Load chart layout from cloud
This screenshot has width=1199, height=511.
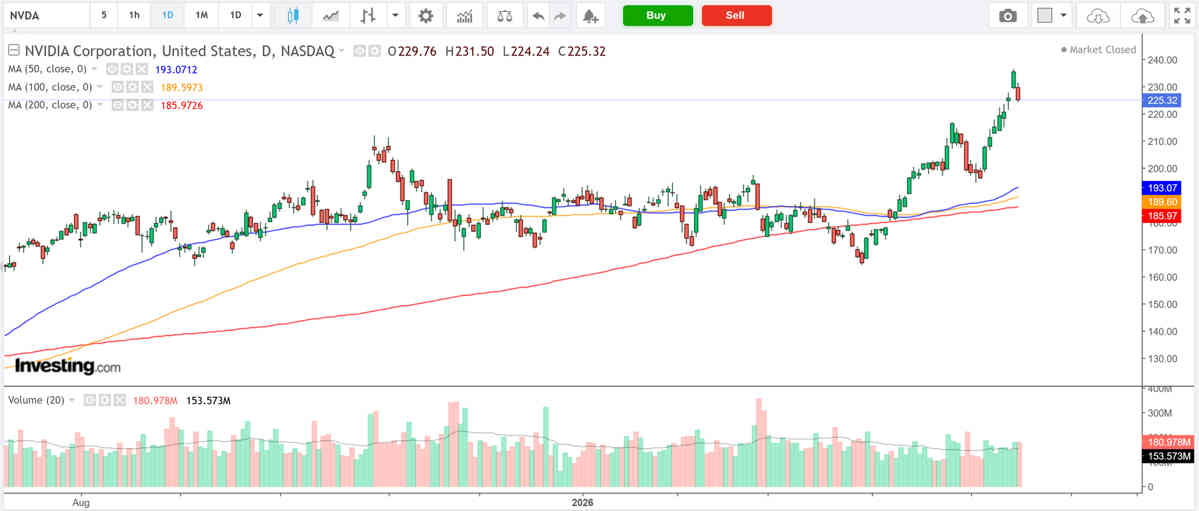(x=1097, y=15)
